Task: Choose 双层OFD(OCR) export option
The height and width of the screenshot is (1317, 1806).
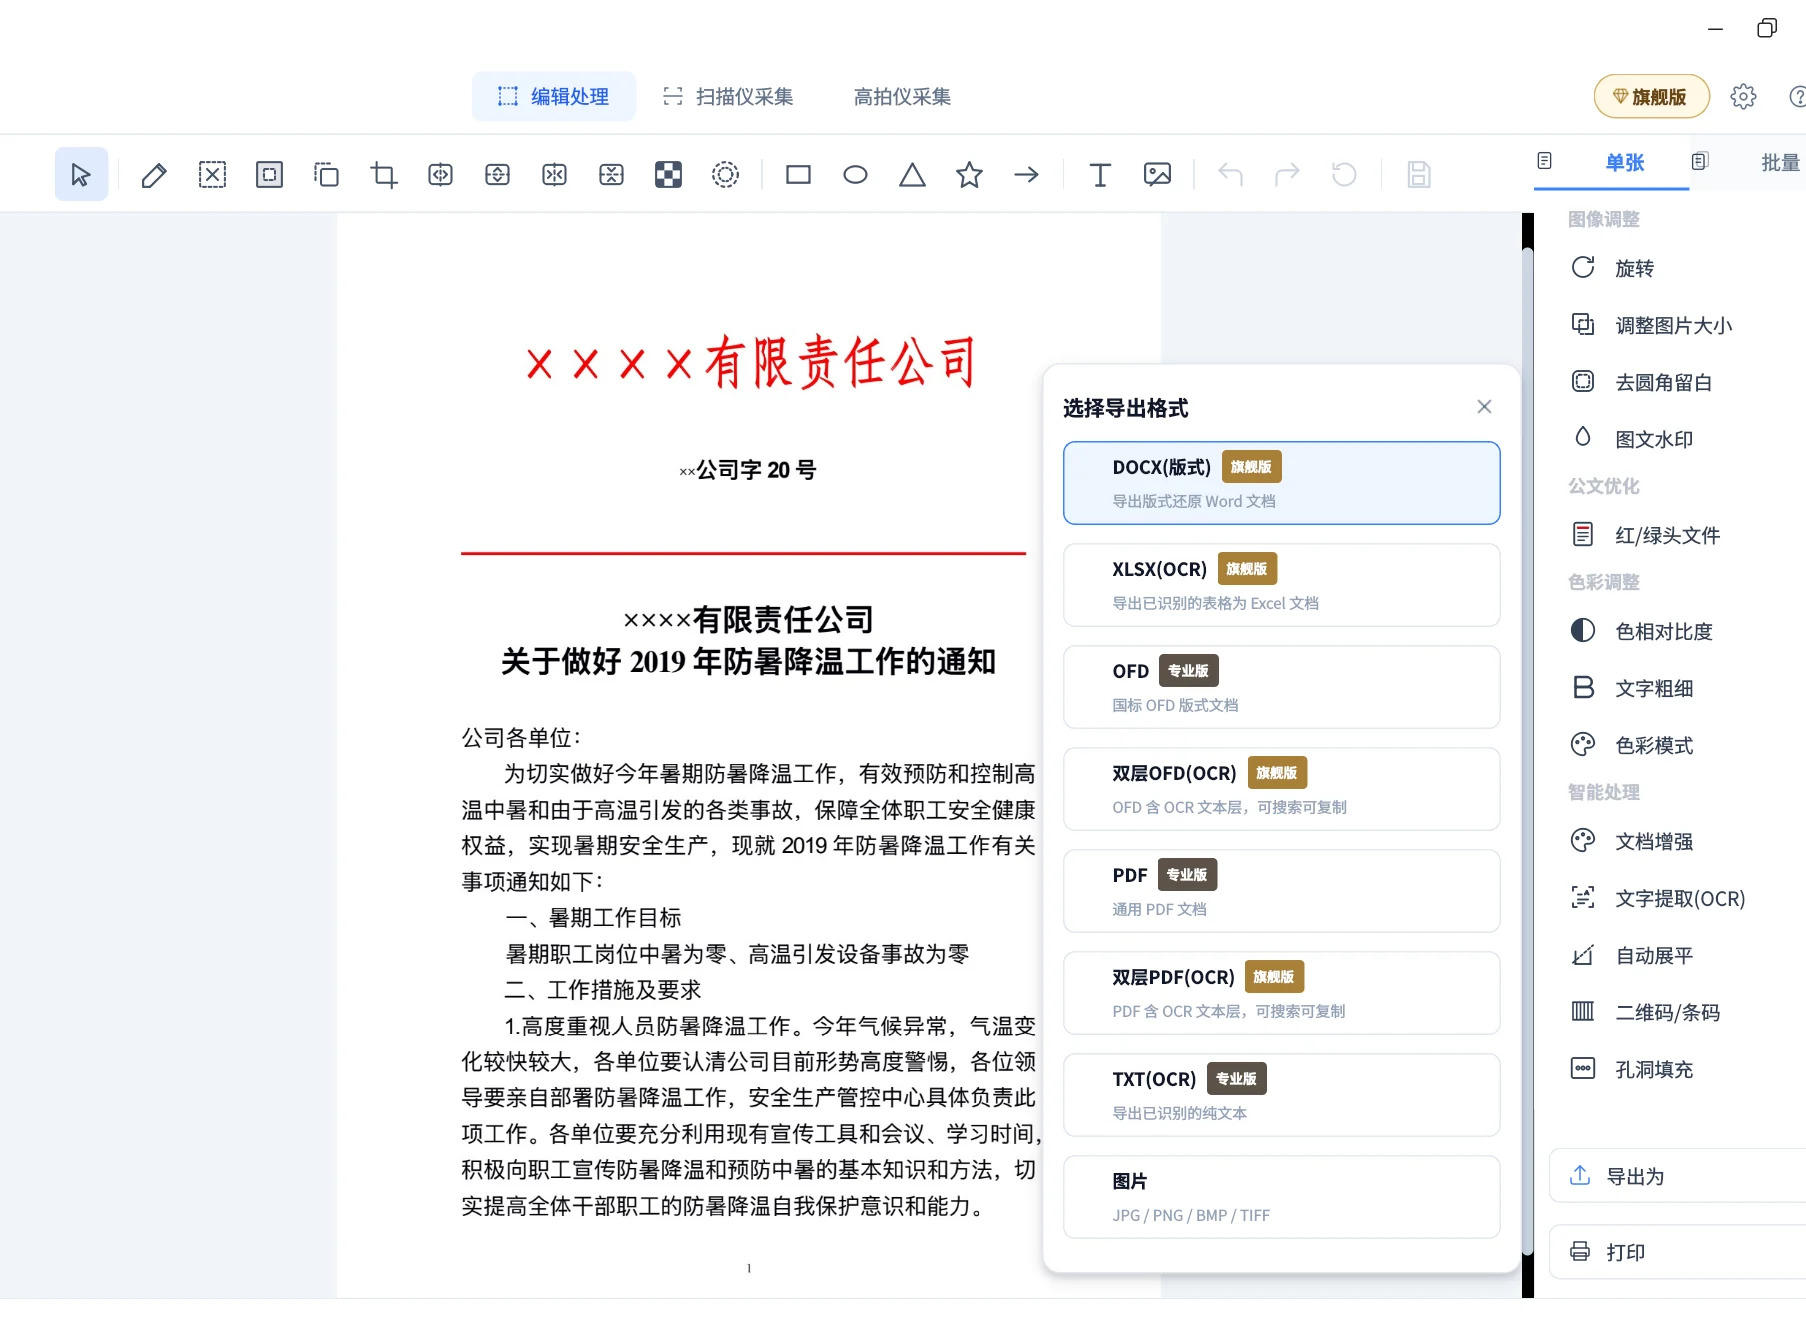Action: pos(1281,789)
